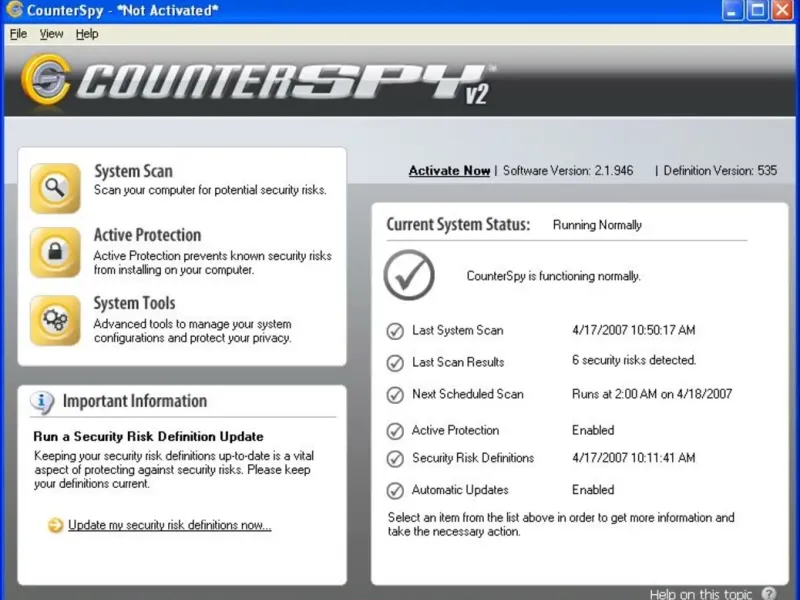Click '4/17/2007 10:11:41 AM' definitions timestamp
Screen dimensions: 800x600
633,458
